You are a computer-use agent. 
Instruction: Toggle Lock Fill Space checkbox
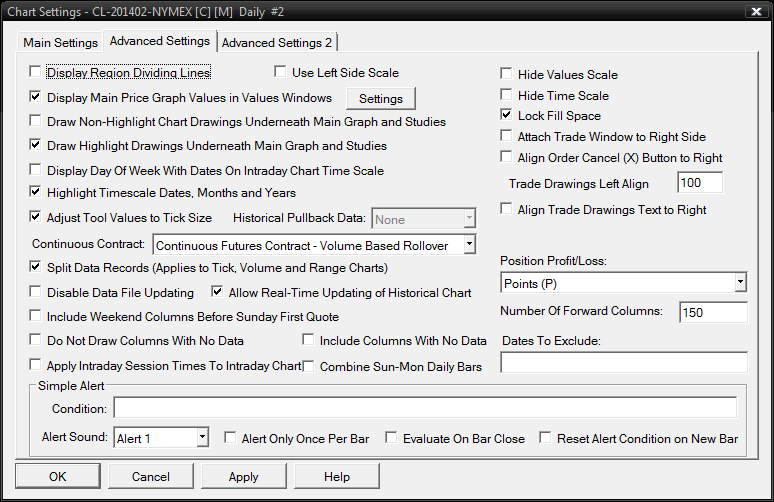pos(507,116)
